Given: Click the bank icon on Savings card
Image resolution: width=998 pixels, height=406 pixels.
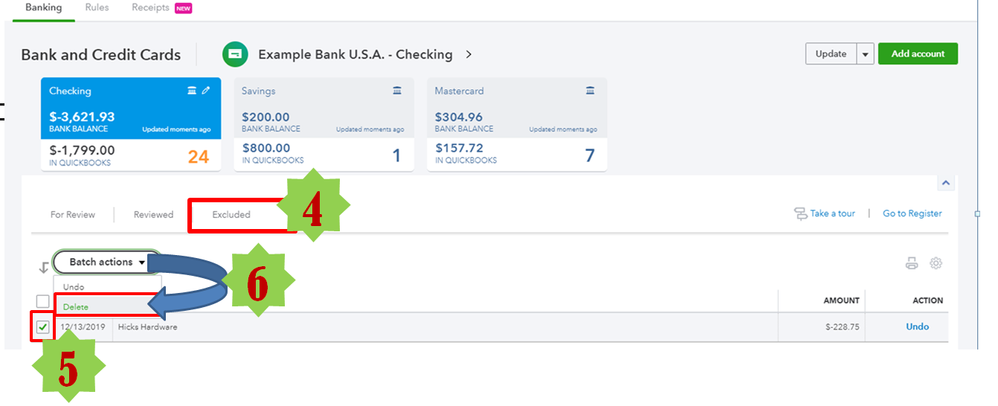Looking at the screenshot, I should pyautogui.click(x=397, y=91).
